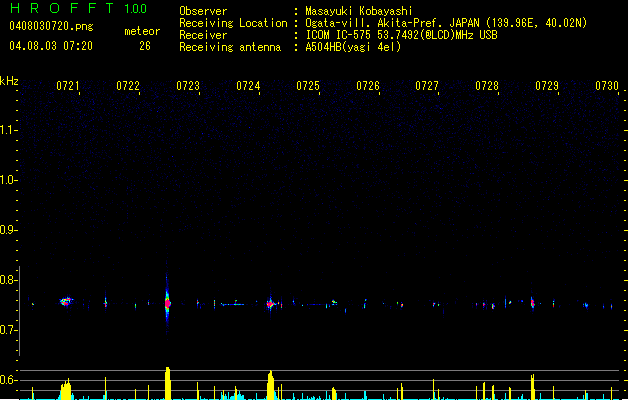629x400 pixels.
Task: Click the Observer label
Action: click(203, 11)
